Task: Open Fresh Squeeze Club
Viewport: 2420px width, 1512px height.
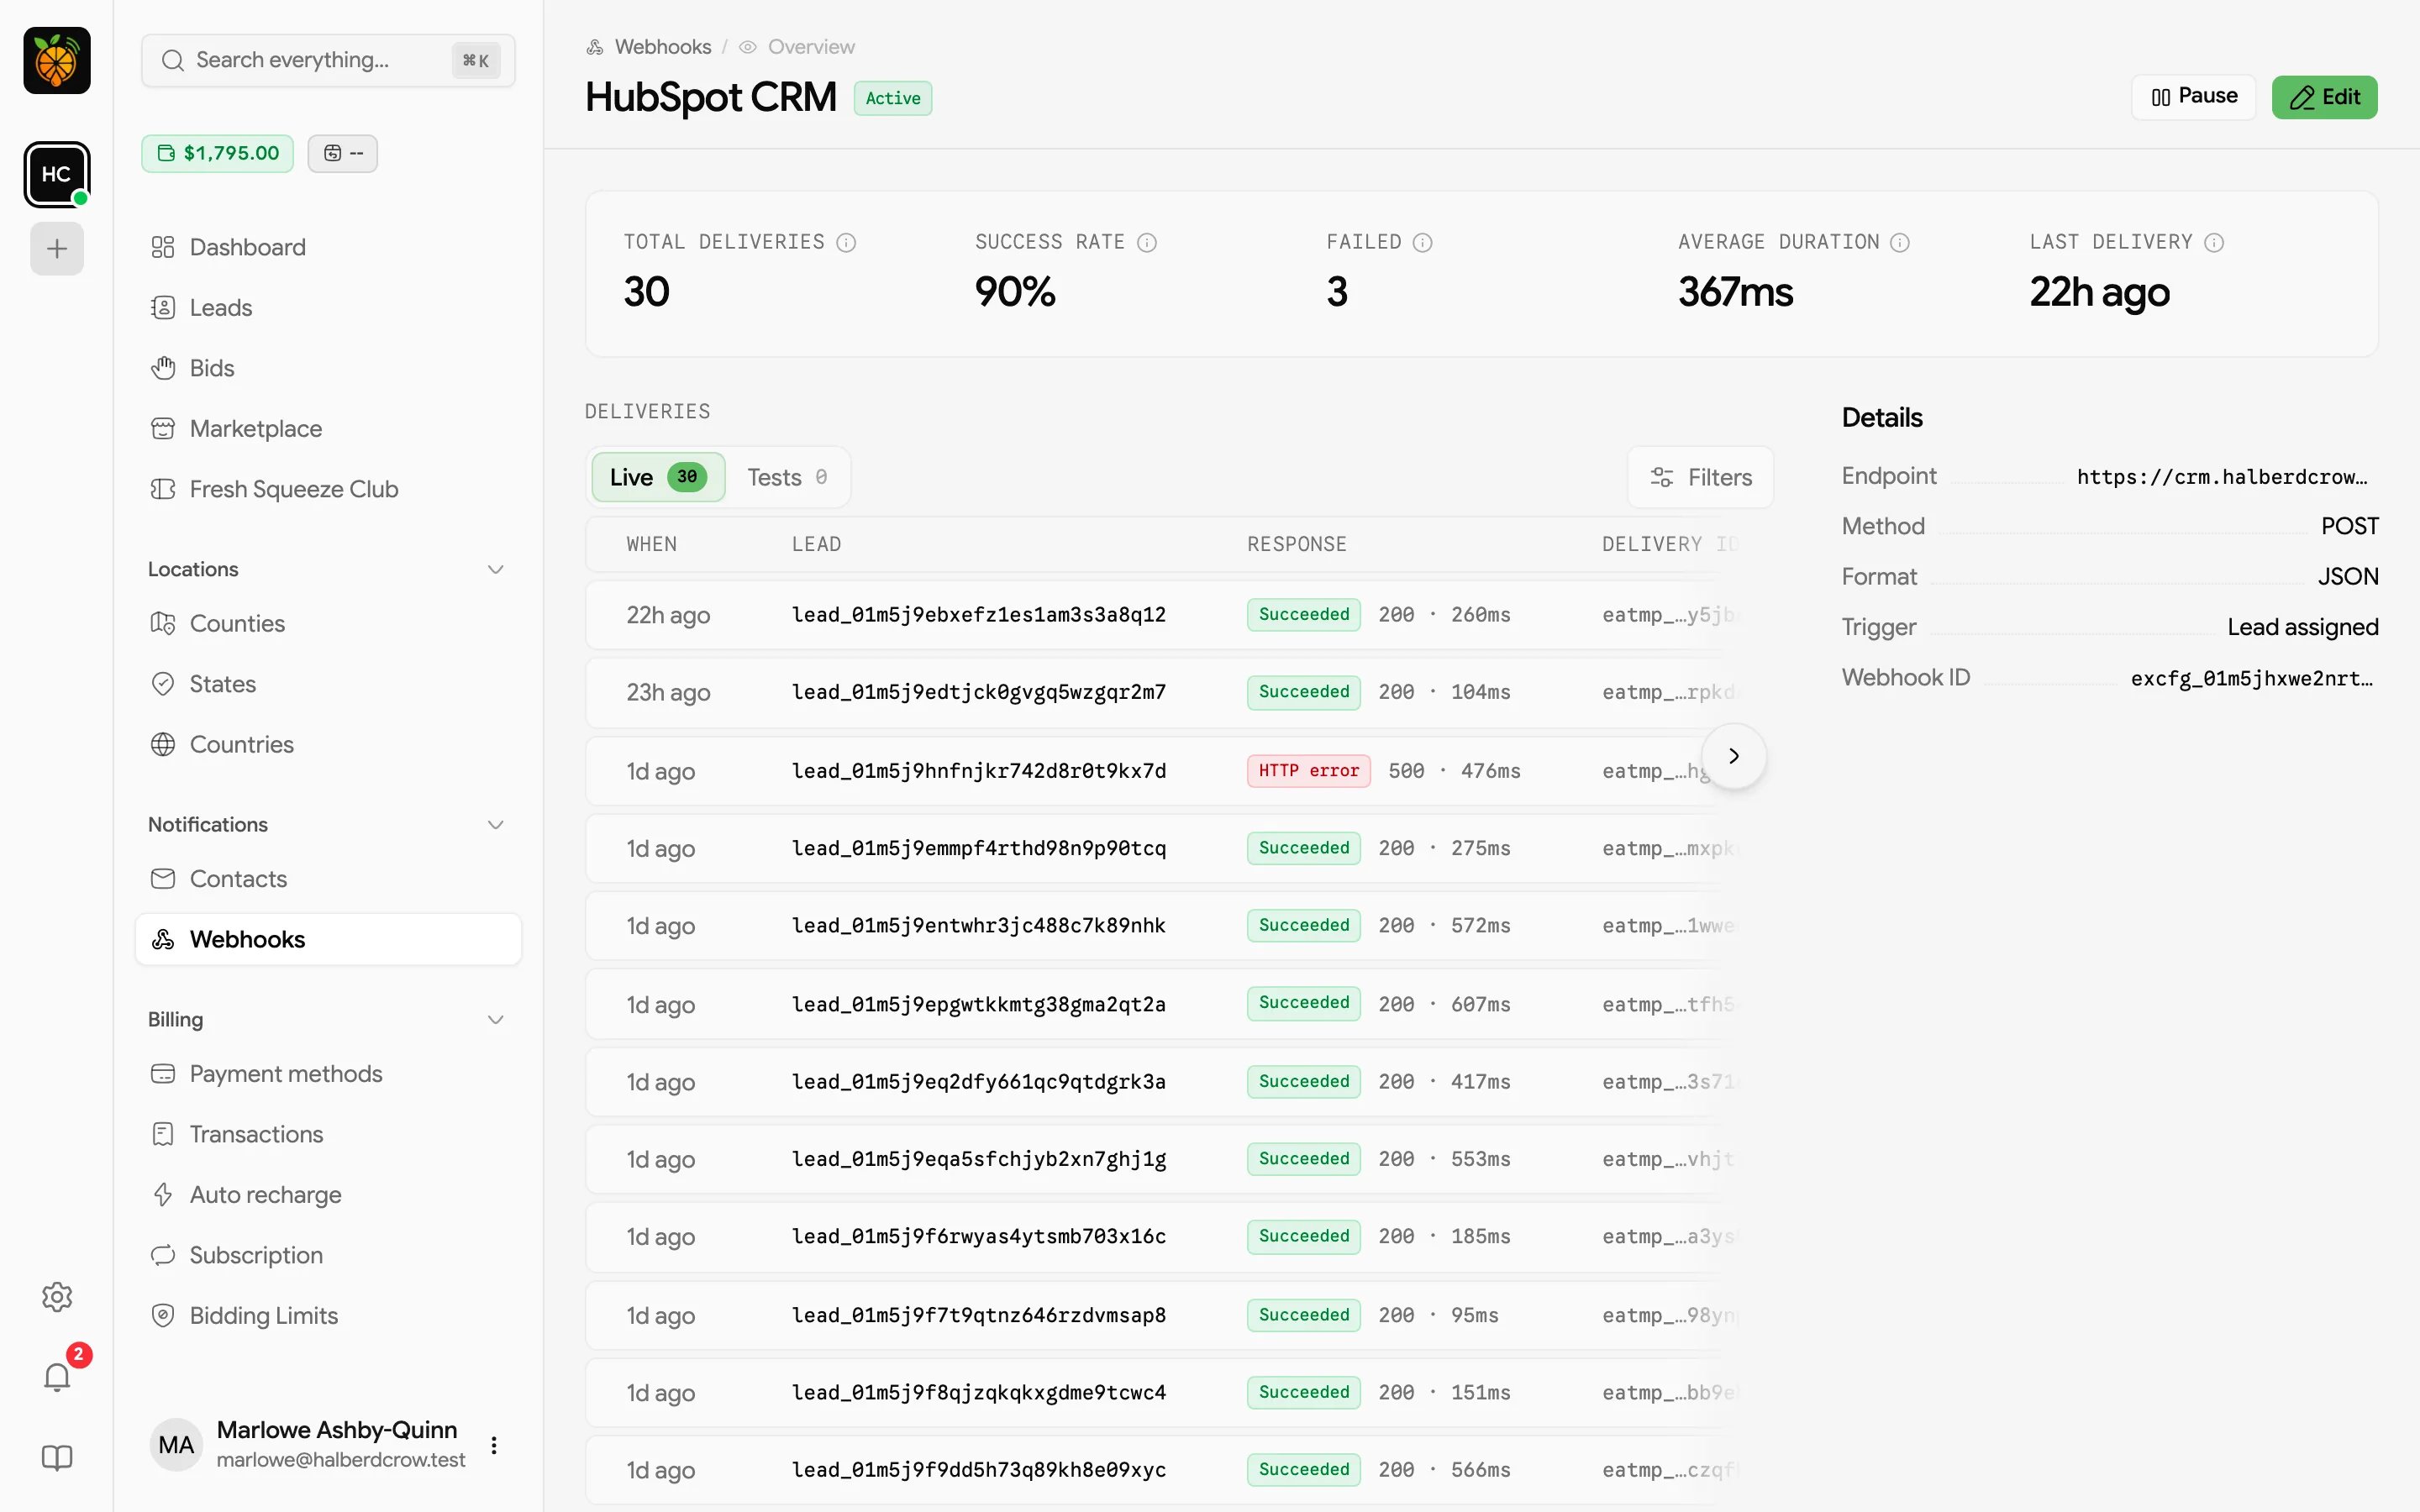Action: [328, 489]
